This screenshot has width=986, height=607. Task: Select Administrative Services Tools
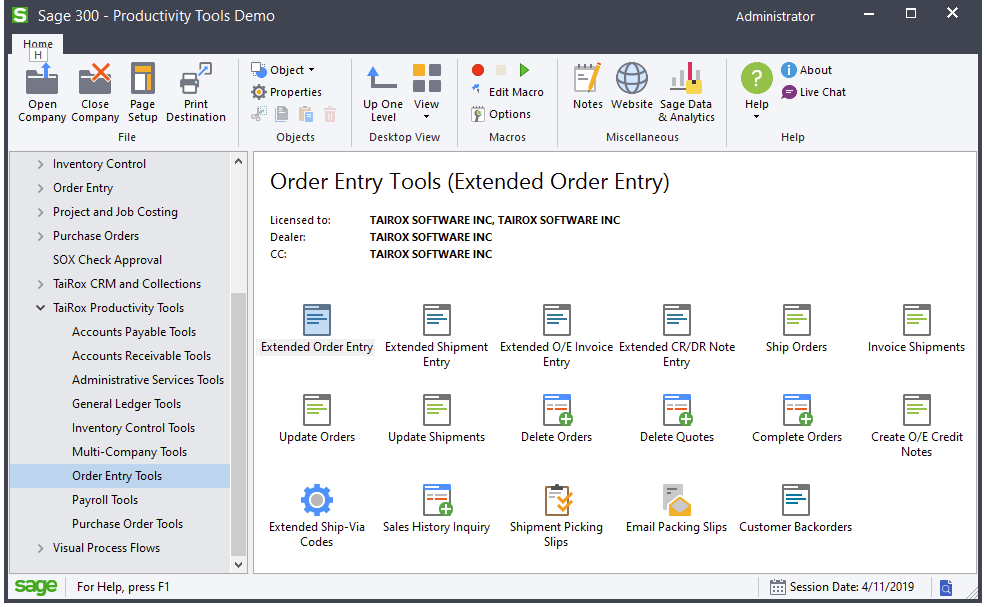pos(148,379)
